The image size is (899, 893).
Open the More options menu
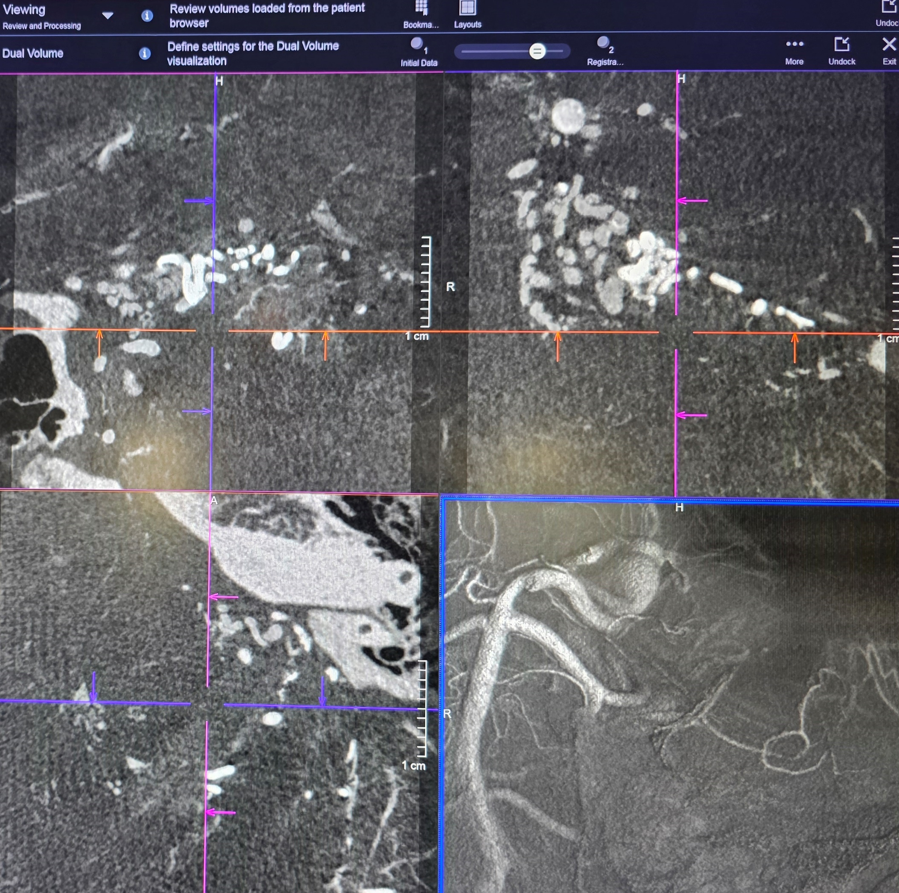tap(794, 46)
